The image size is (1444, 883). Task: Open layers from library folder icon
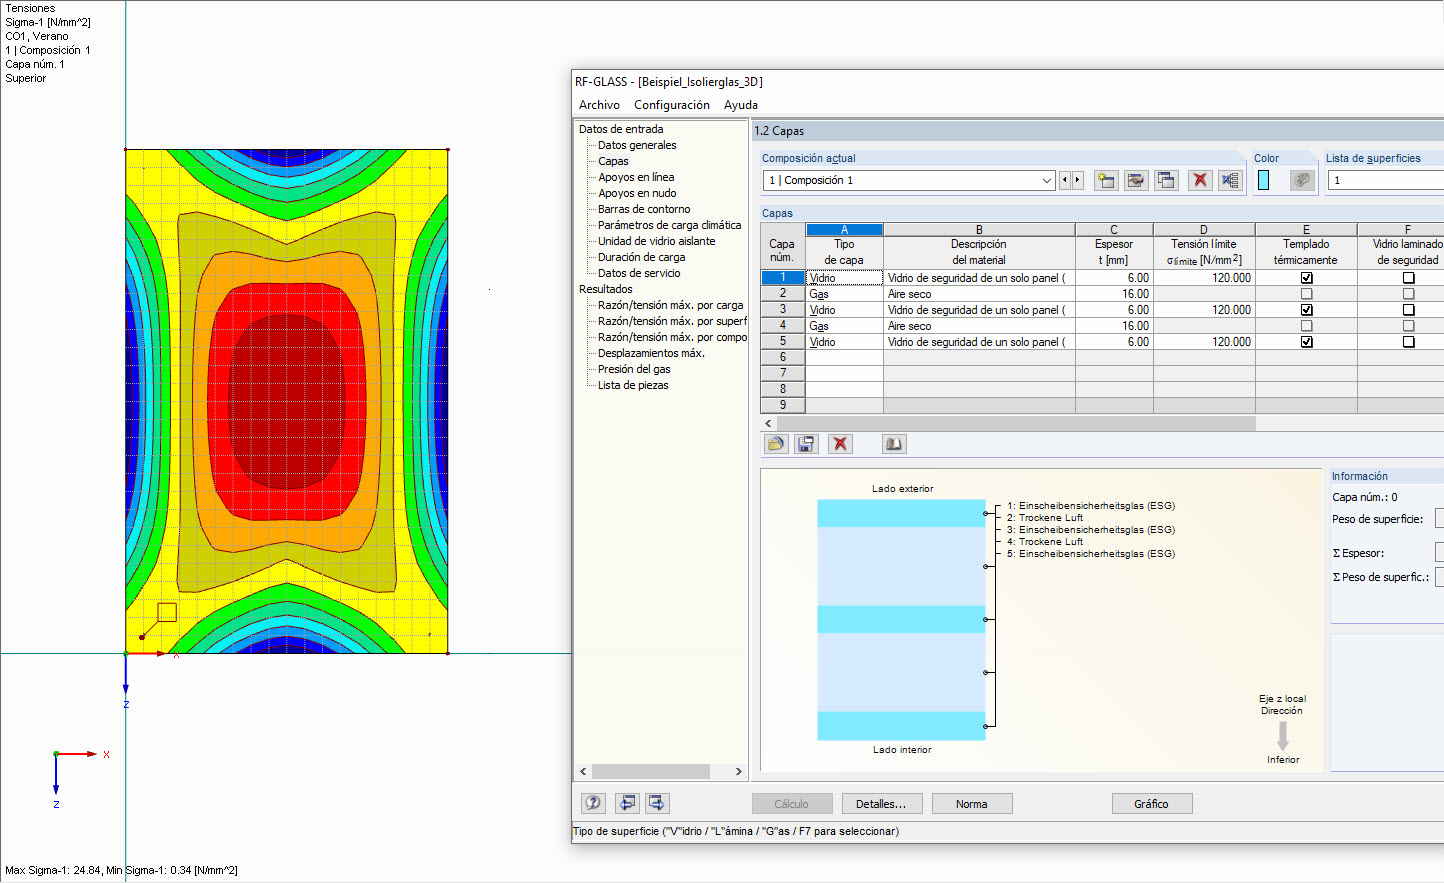point(776,444)
